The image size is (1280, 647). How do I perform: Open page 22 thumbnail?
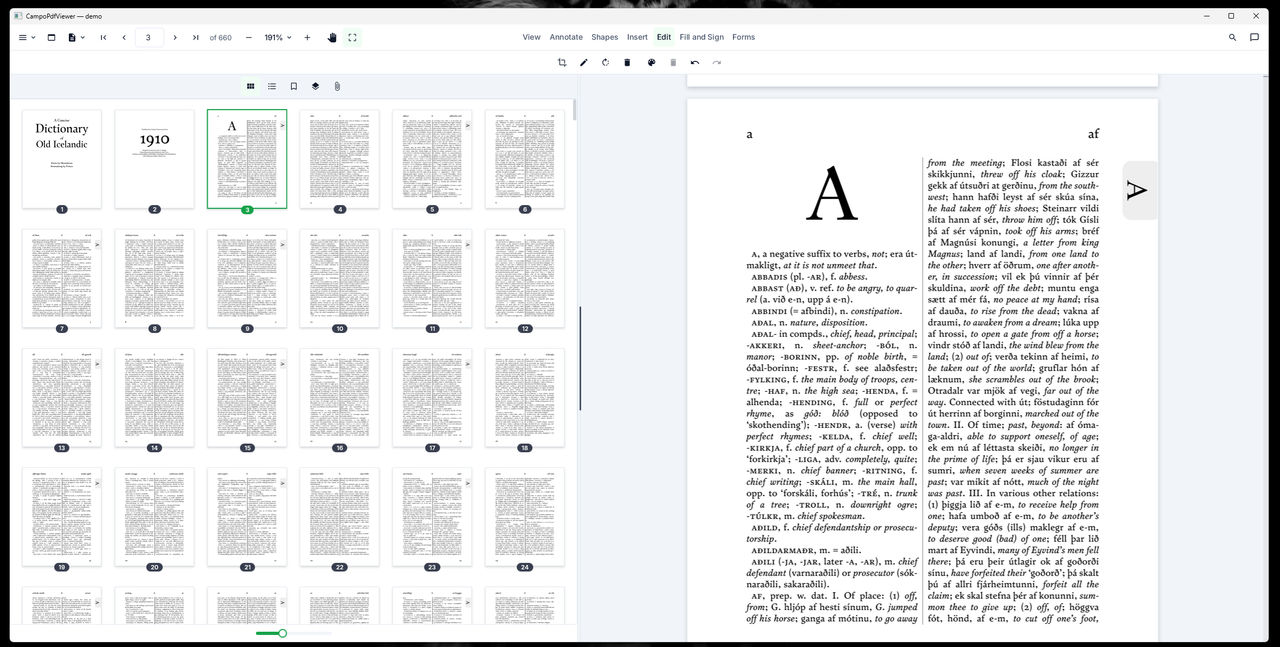[x=340, y=516]
